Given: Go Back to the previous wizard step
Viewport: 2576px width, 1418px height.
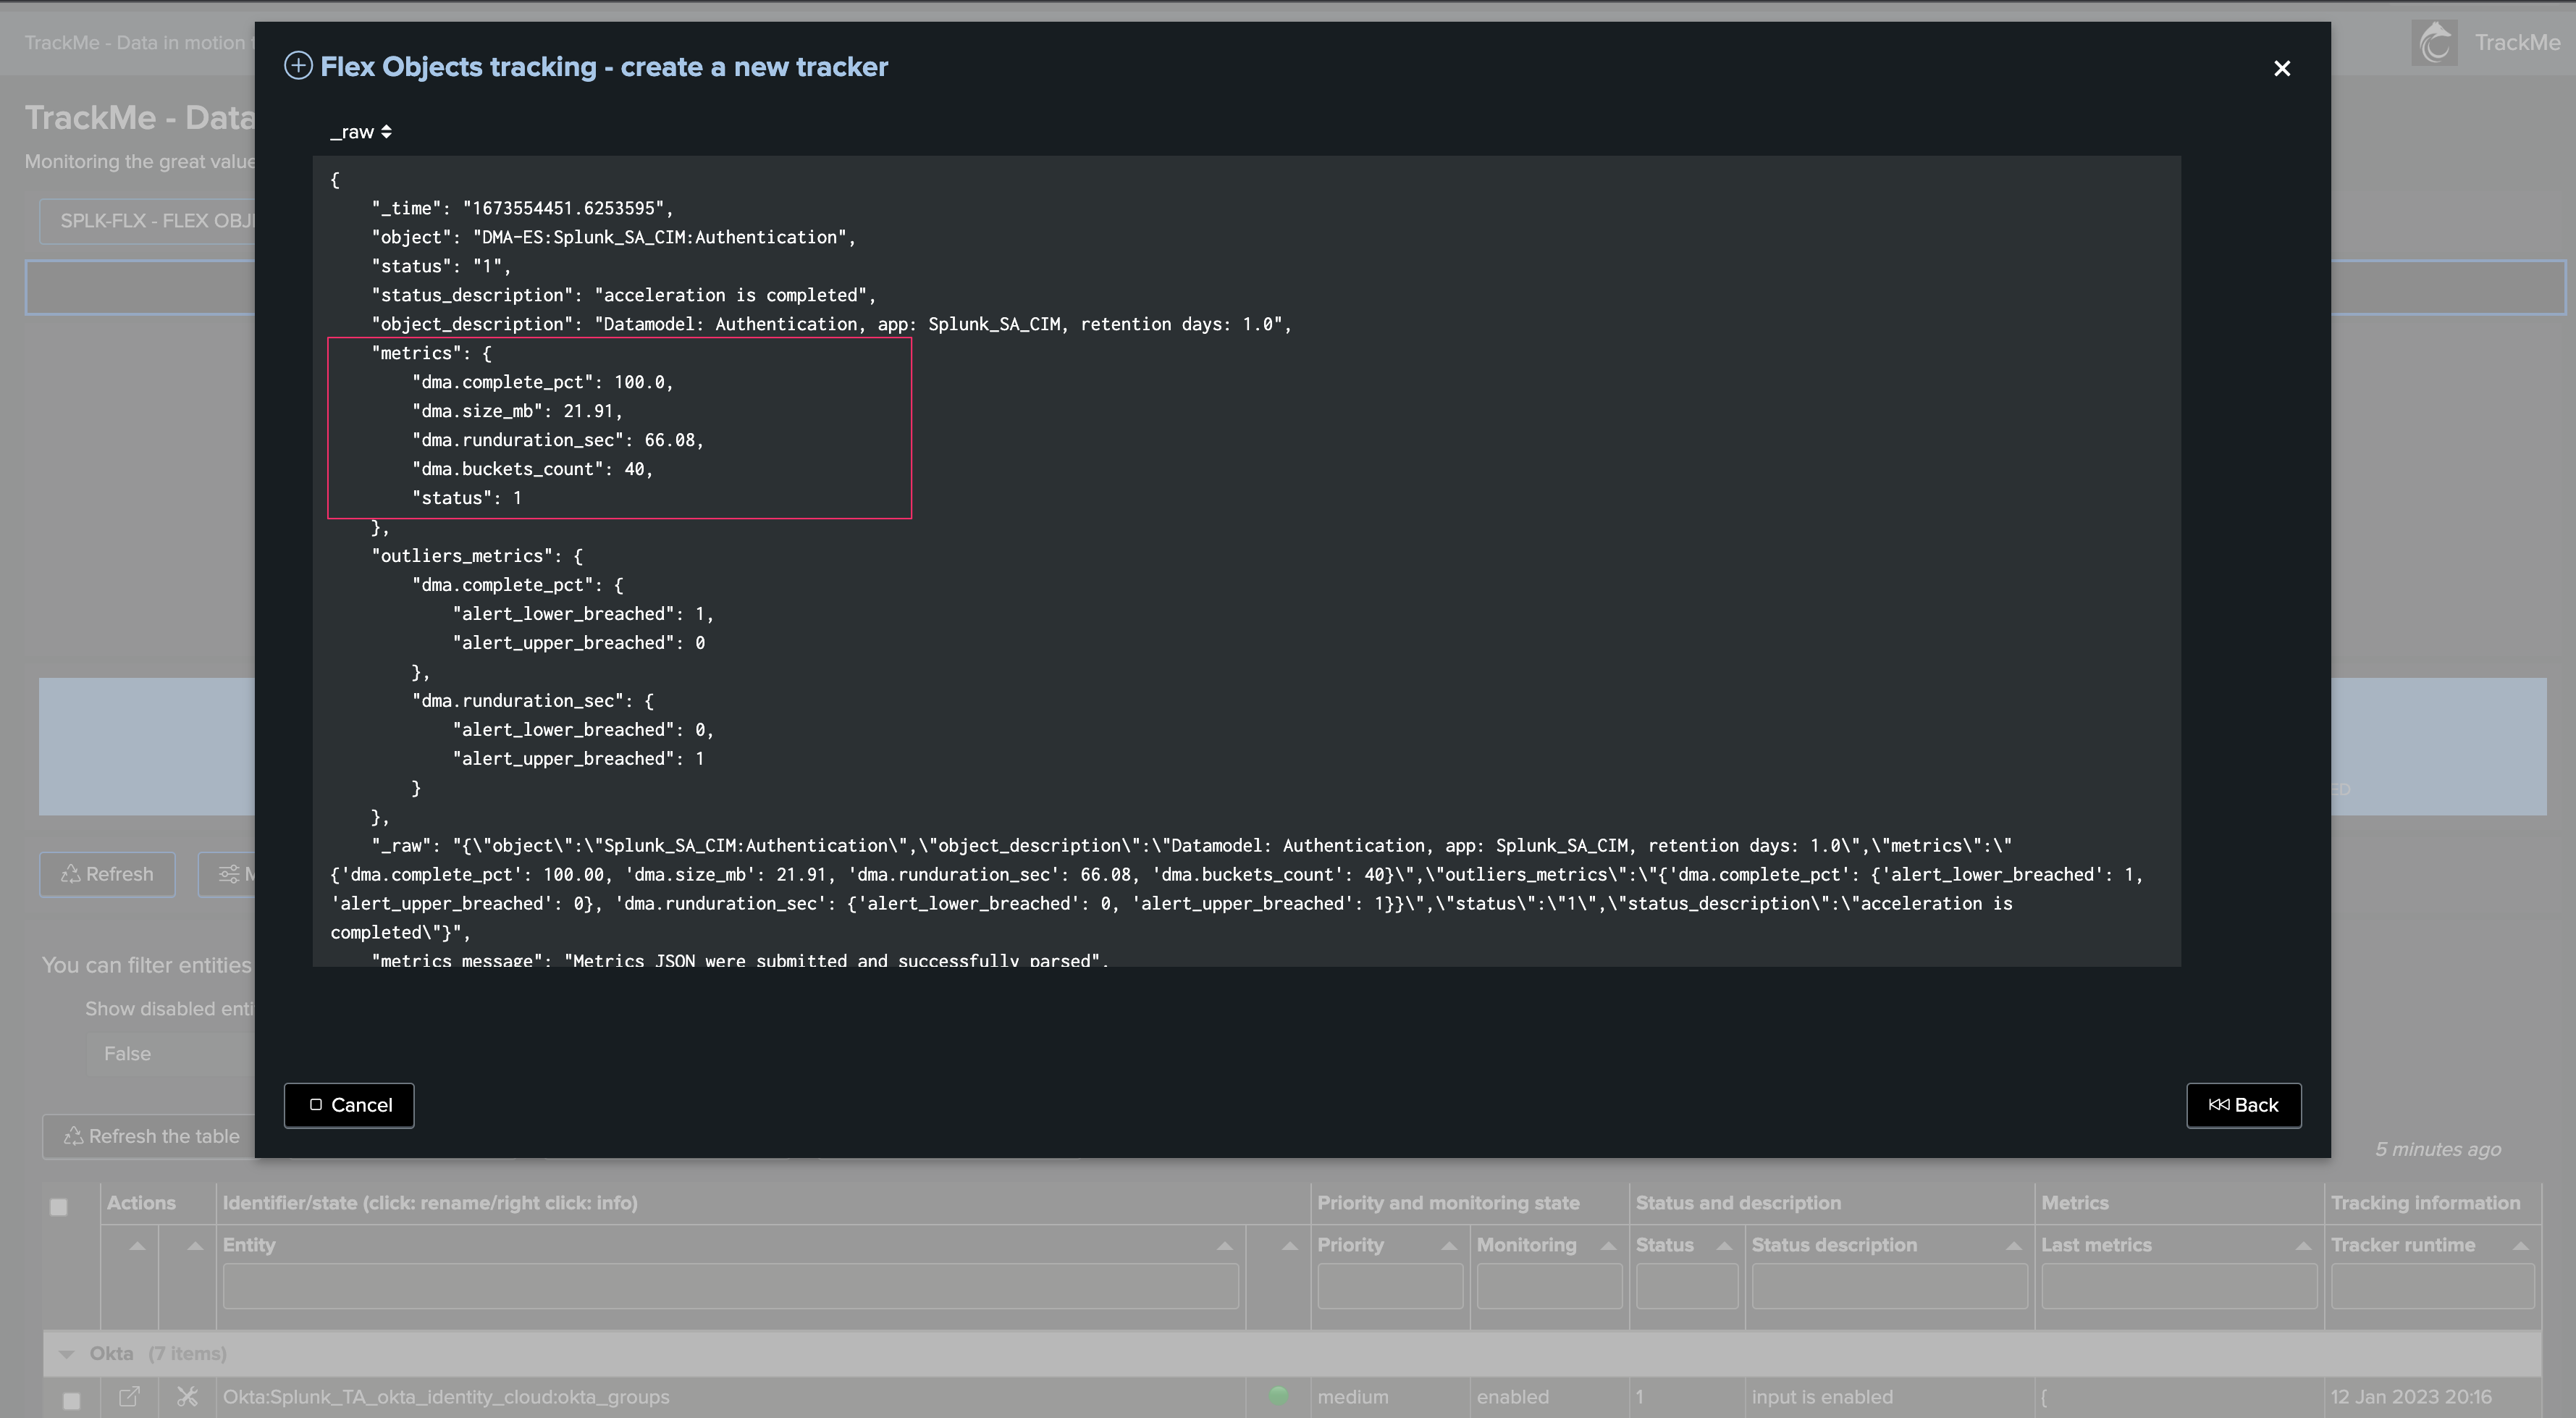Looking at the screenshot, I should [2243, 1105].
